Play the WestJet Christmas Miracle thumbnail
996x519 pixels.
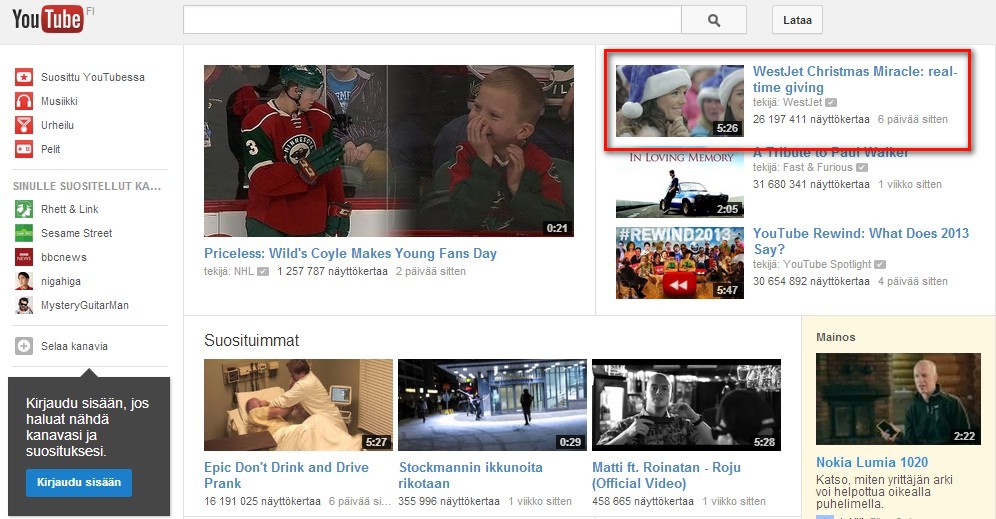tap(680, 100)
